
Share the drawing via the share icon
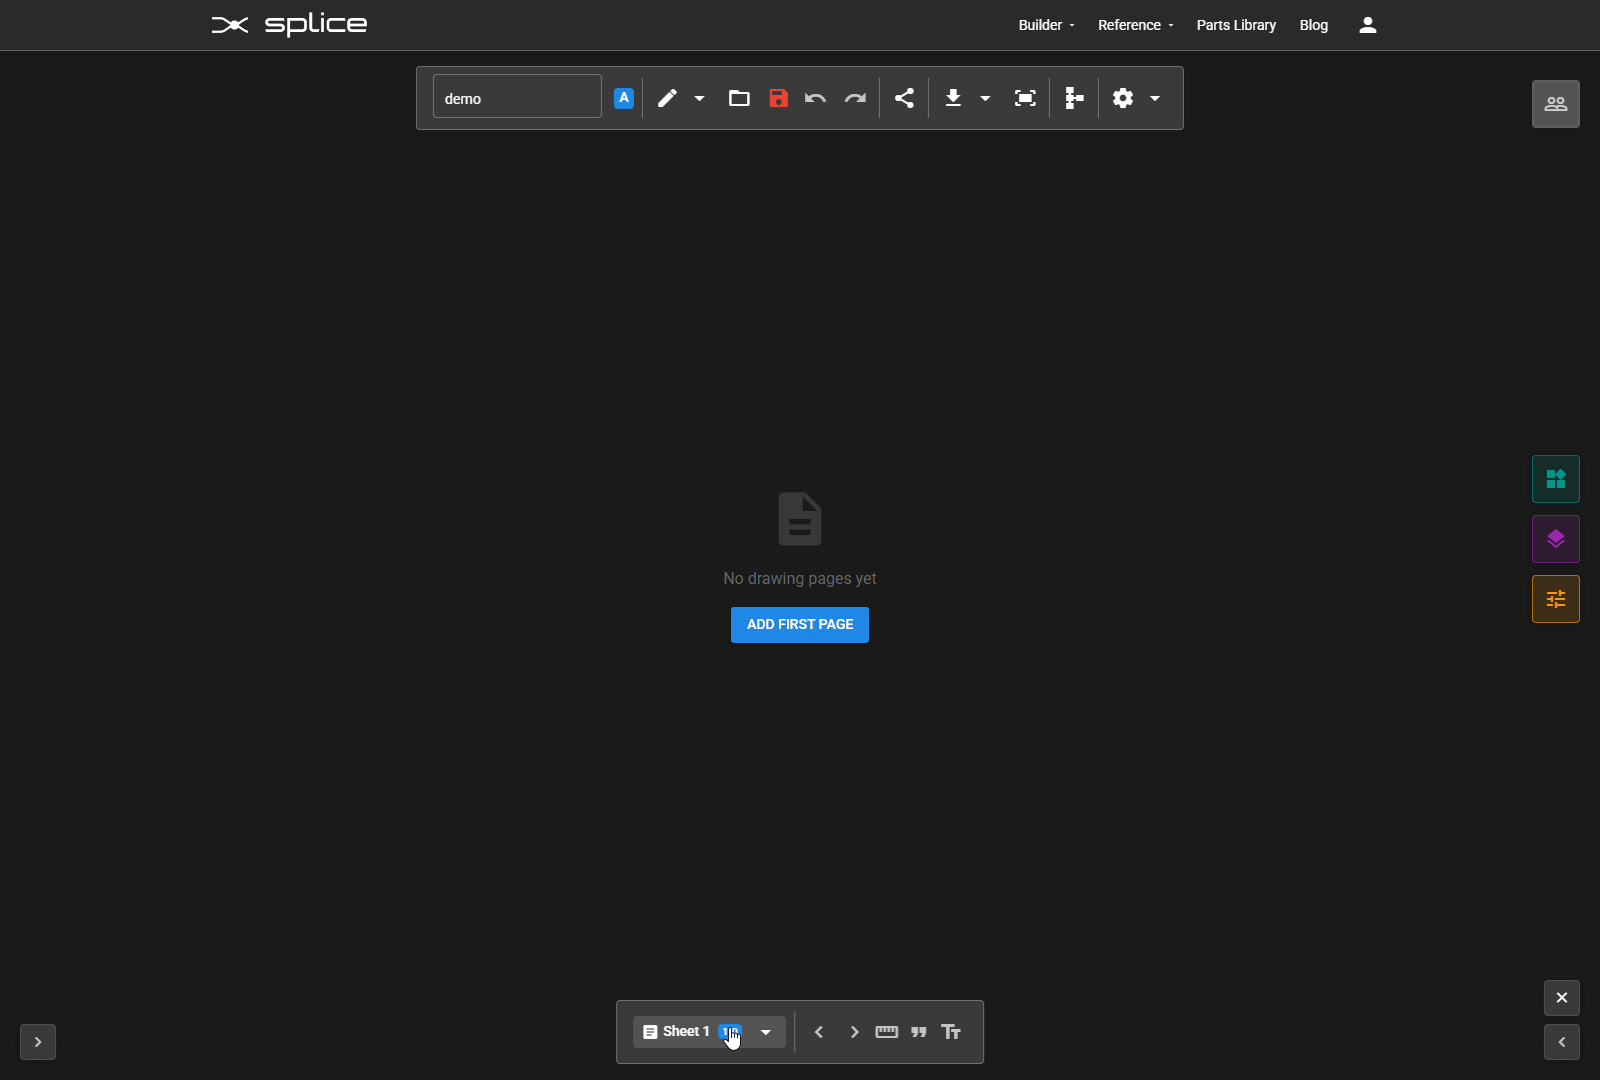tap(904, 98)
